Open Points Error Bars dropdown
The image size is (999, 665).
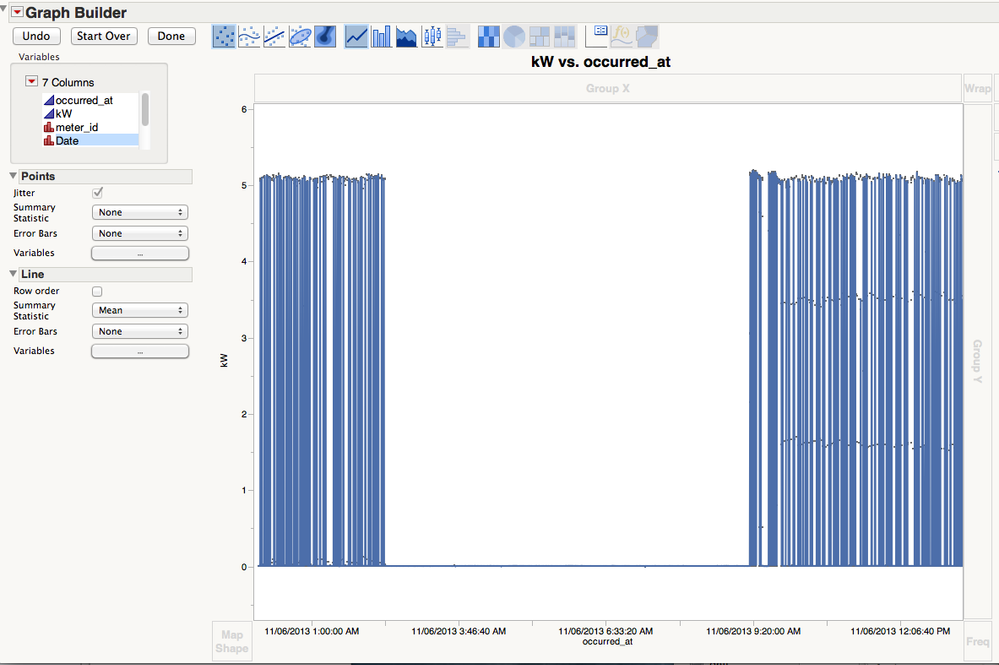(x=140, y=233)
